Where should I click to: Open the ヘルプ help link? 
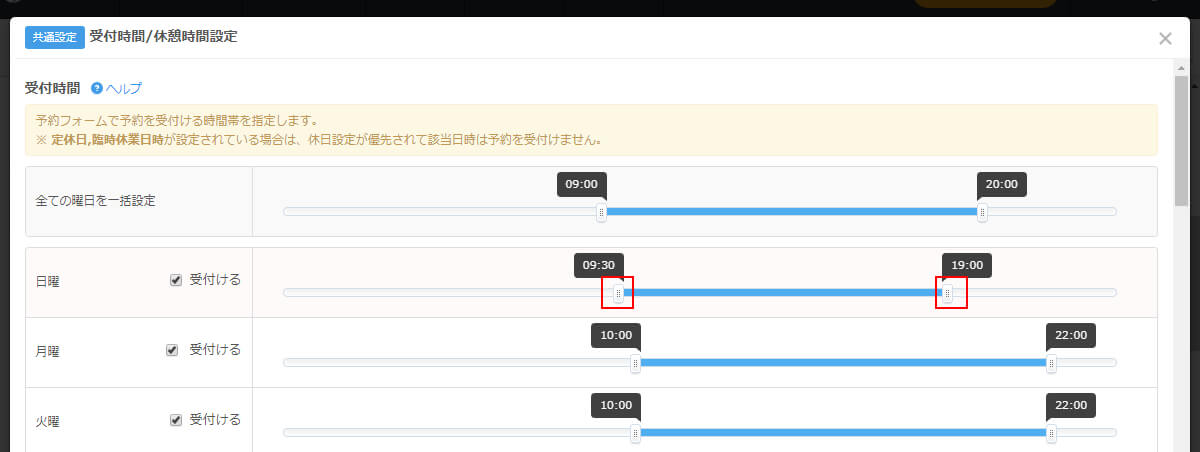point(124,88)
